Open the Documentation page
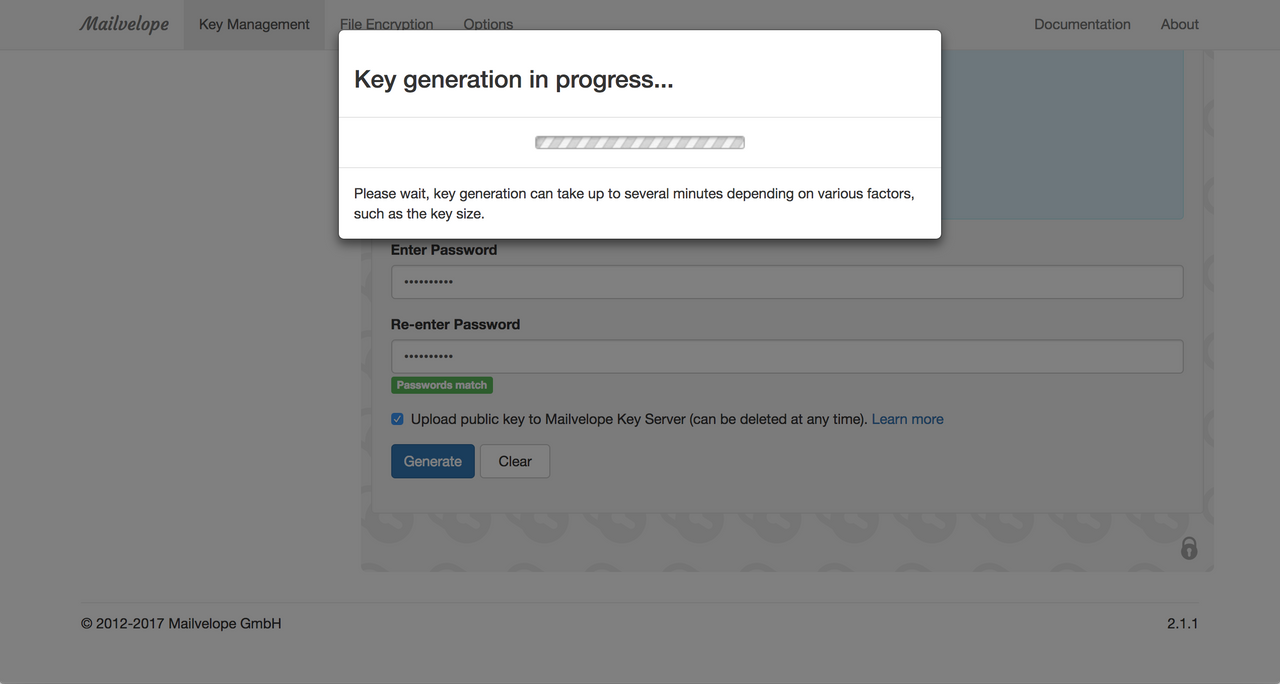The width and height of the screenshot is (1280, 684). [x=1082, y=23]
